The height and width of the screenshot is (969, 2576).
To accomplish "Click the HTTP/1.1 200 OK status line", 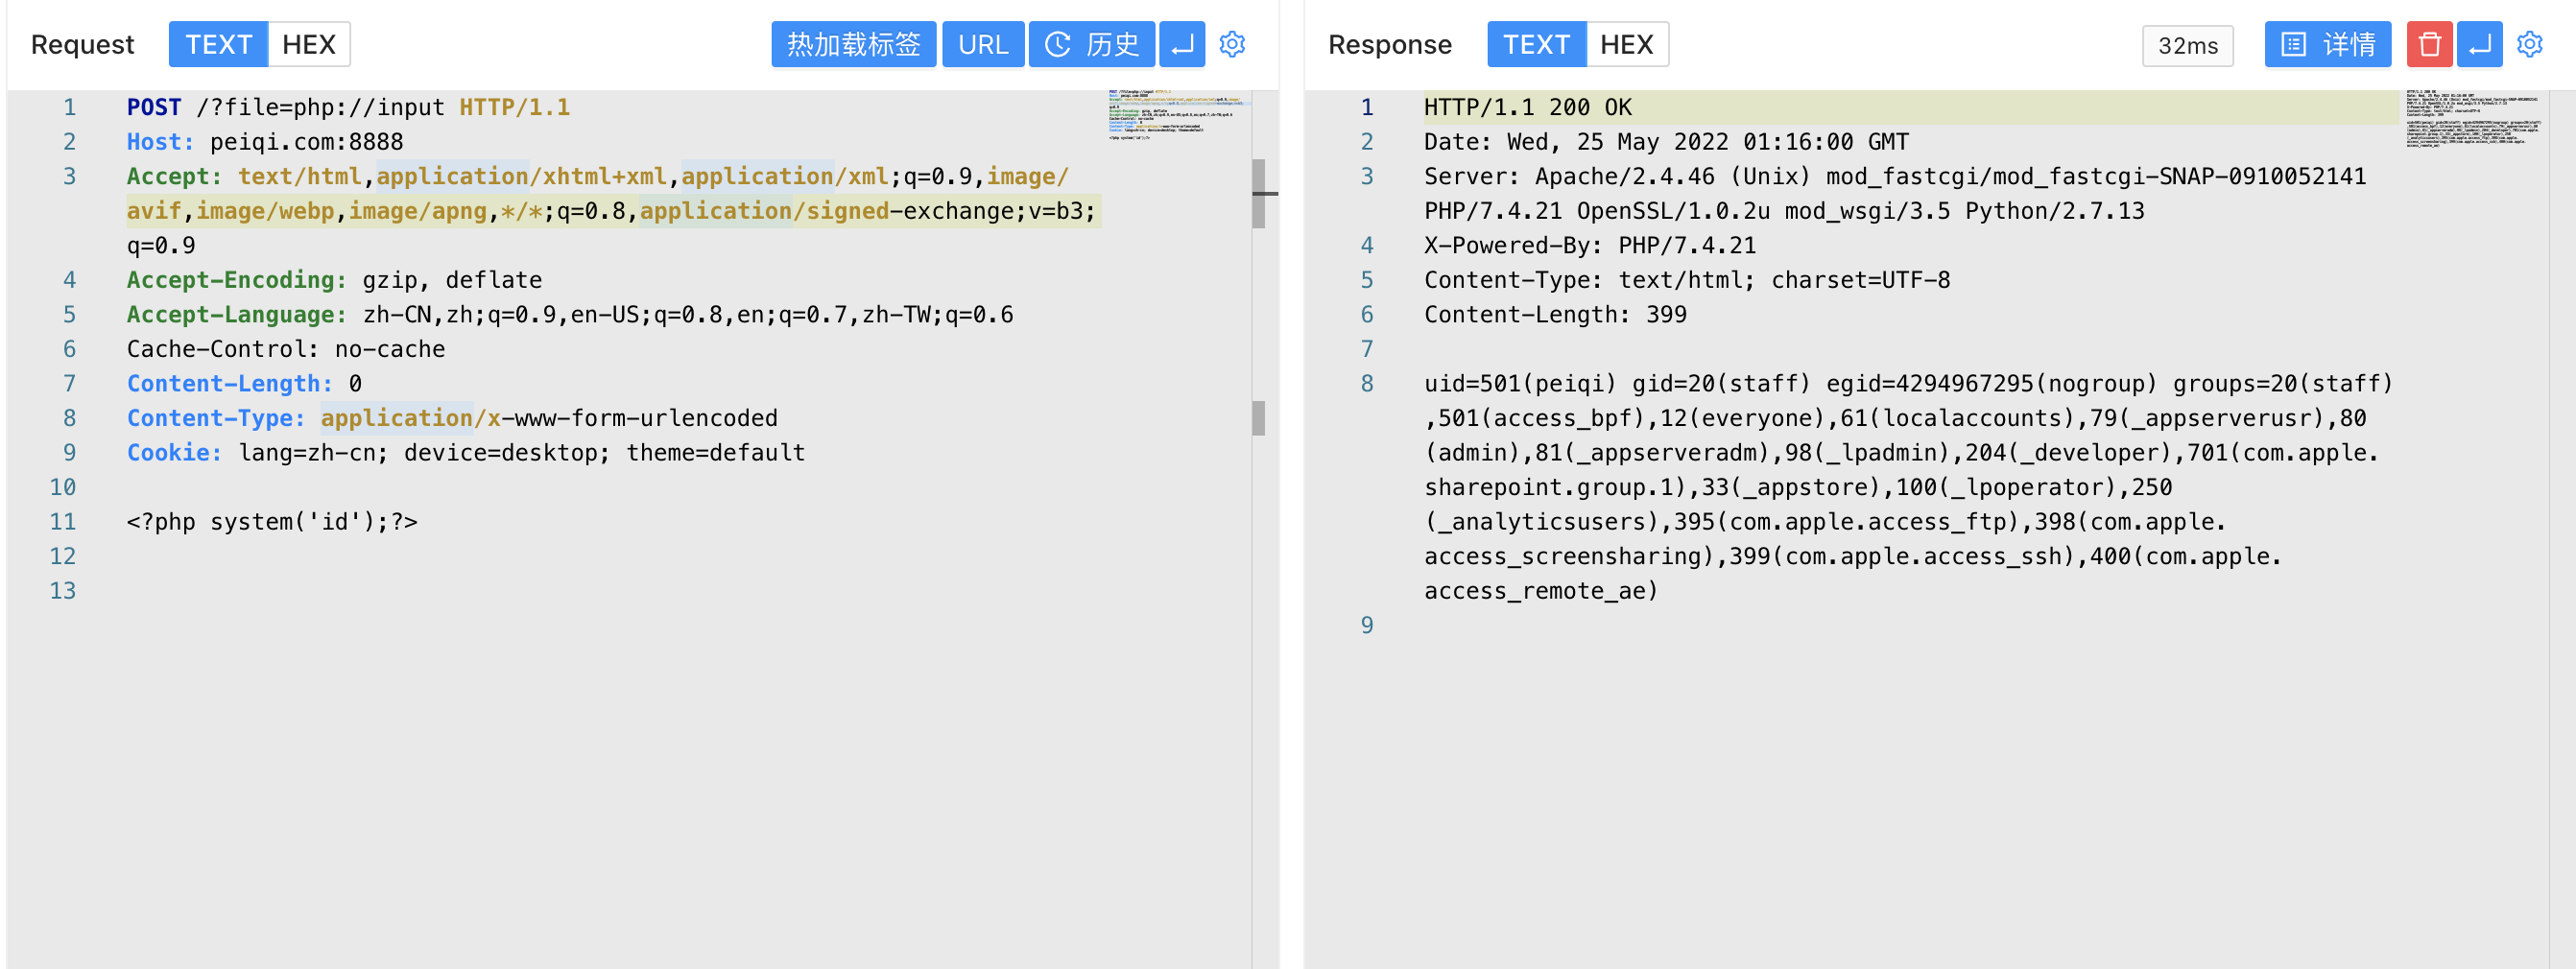I will click(1528, 107).
